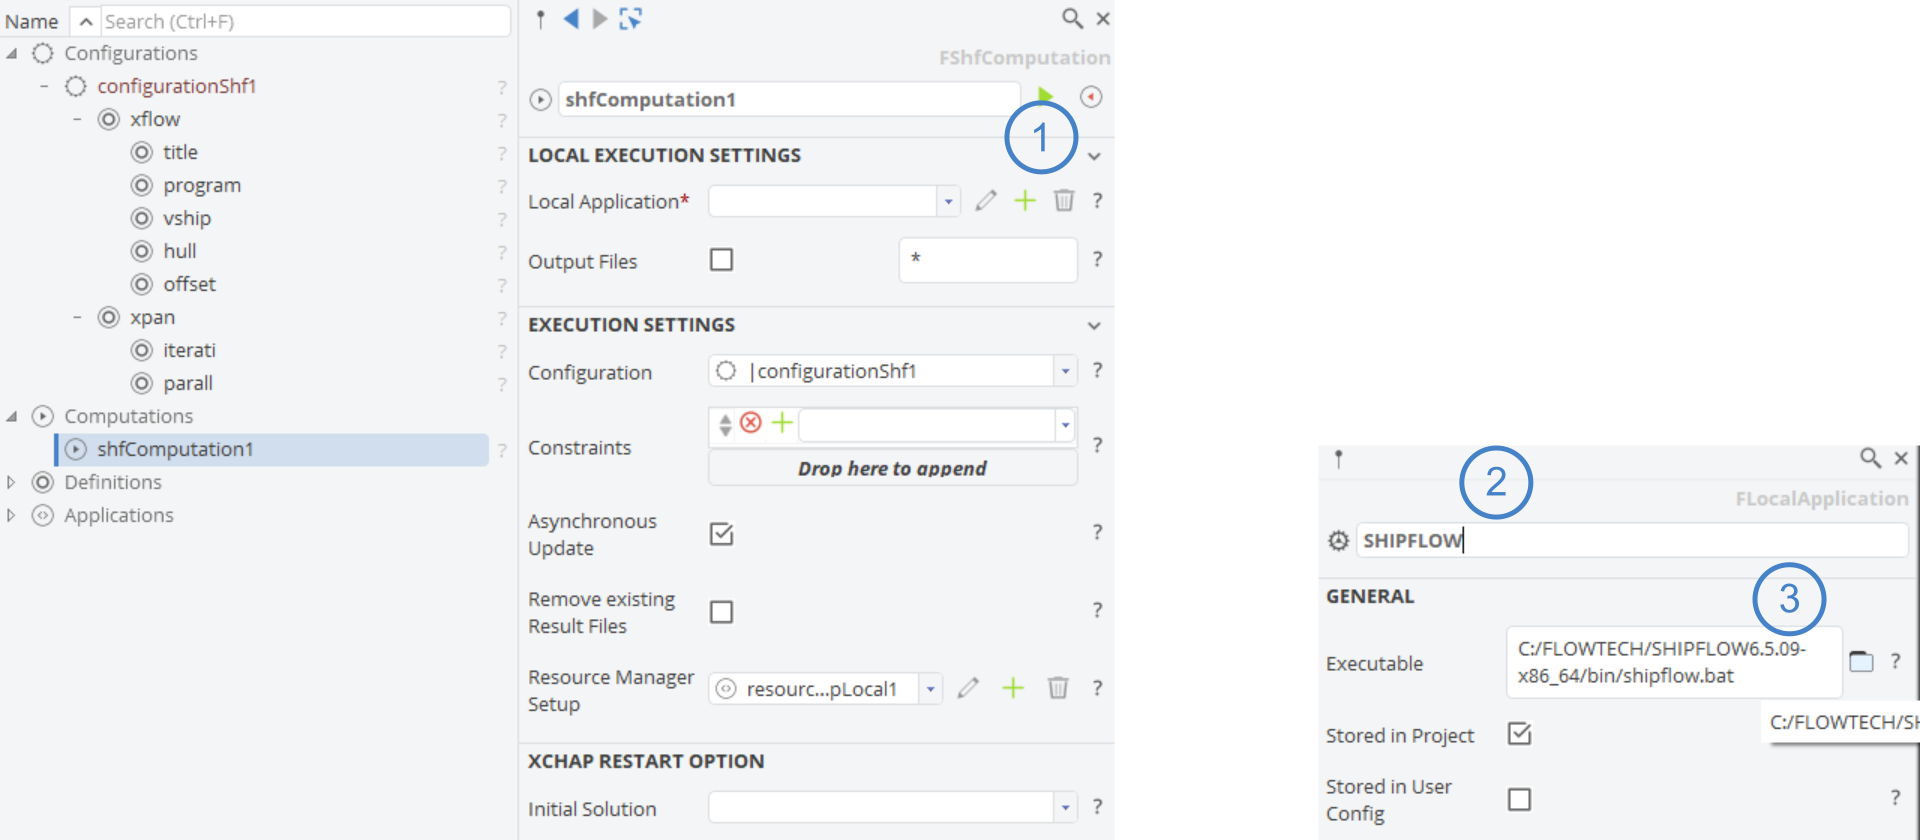The width and height of the screenshot is (1920, 840).
Task: Go back with blue left arrow
Action: point(571,18)
